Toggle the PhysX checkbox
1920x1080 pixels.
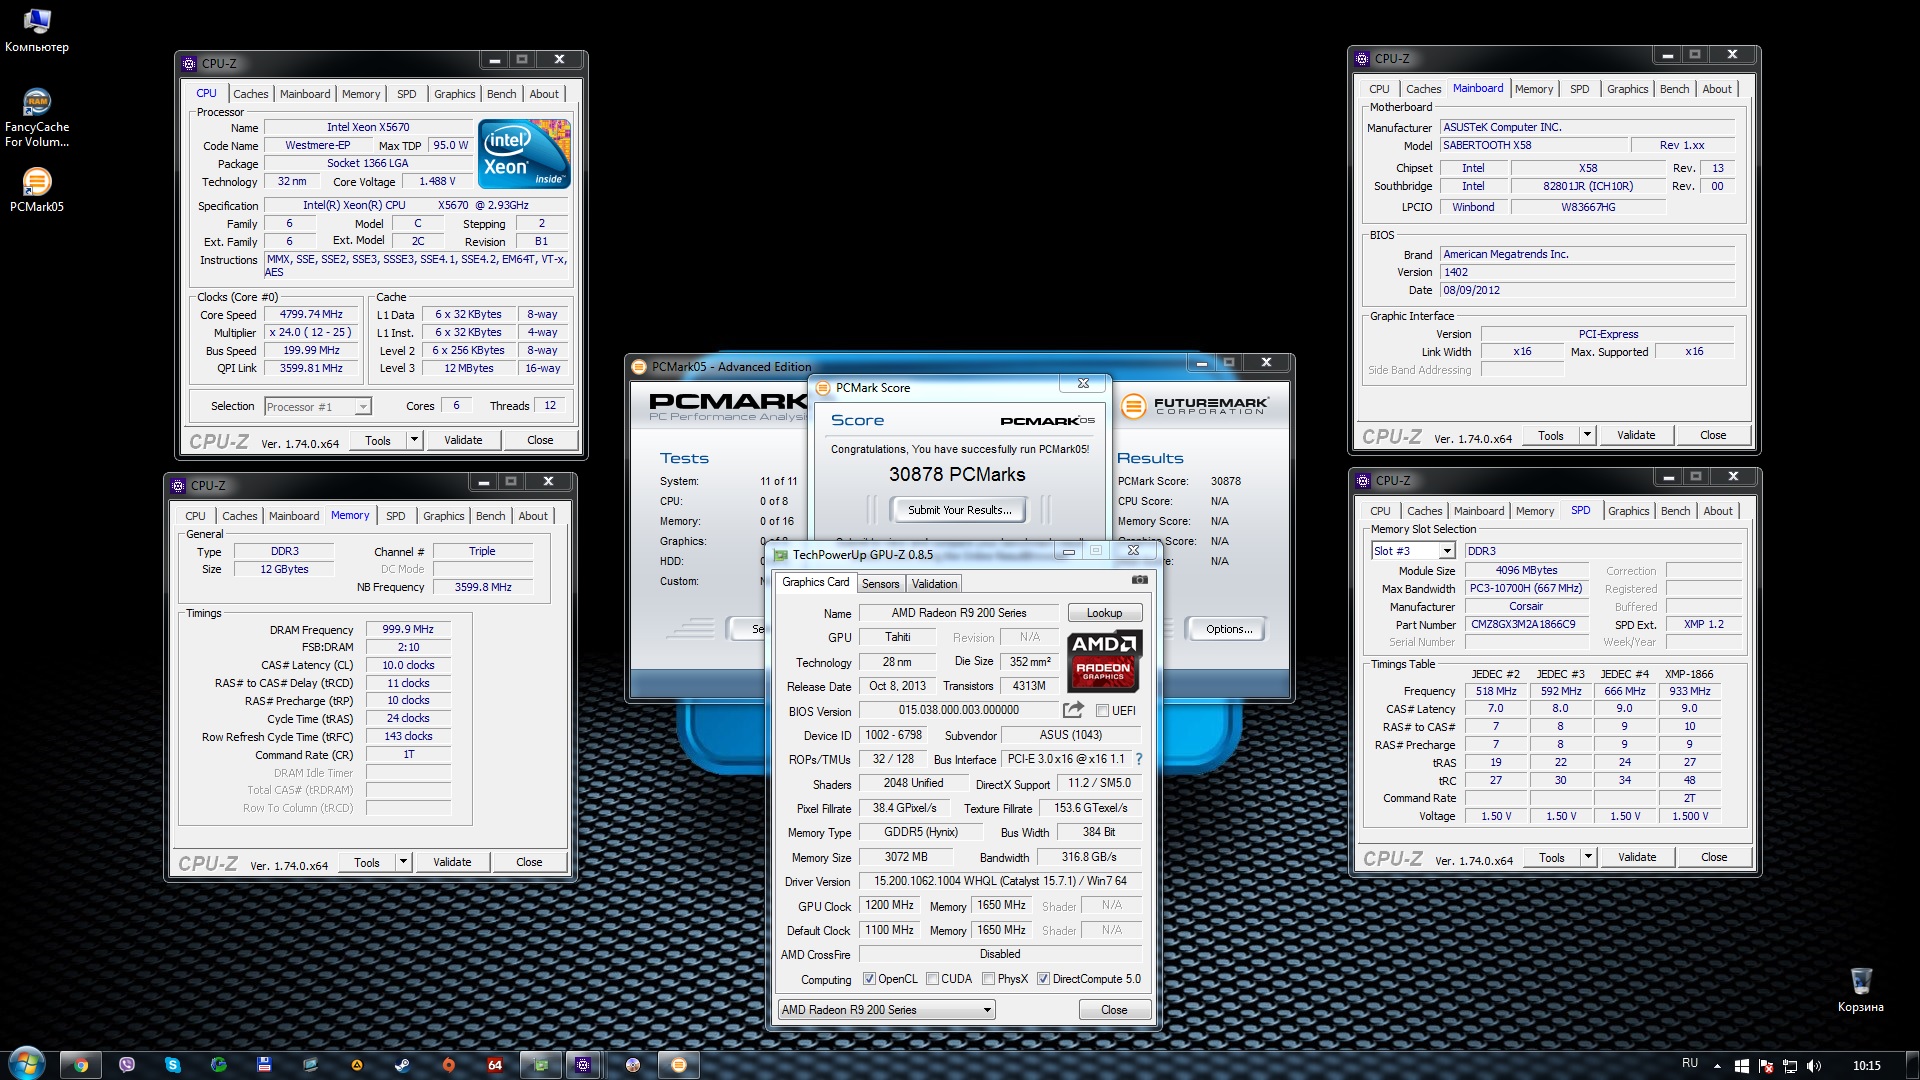tap(988, 979)
